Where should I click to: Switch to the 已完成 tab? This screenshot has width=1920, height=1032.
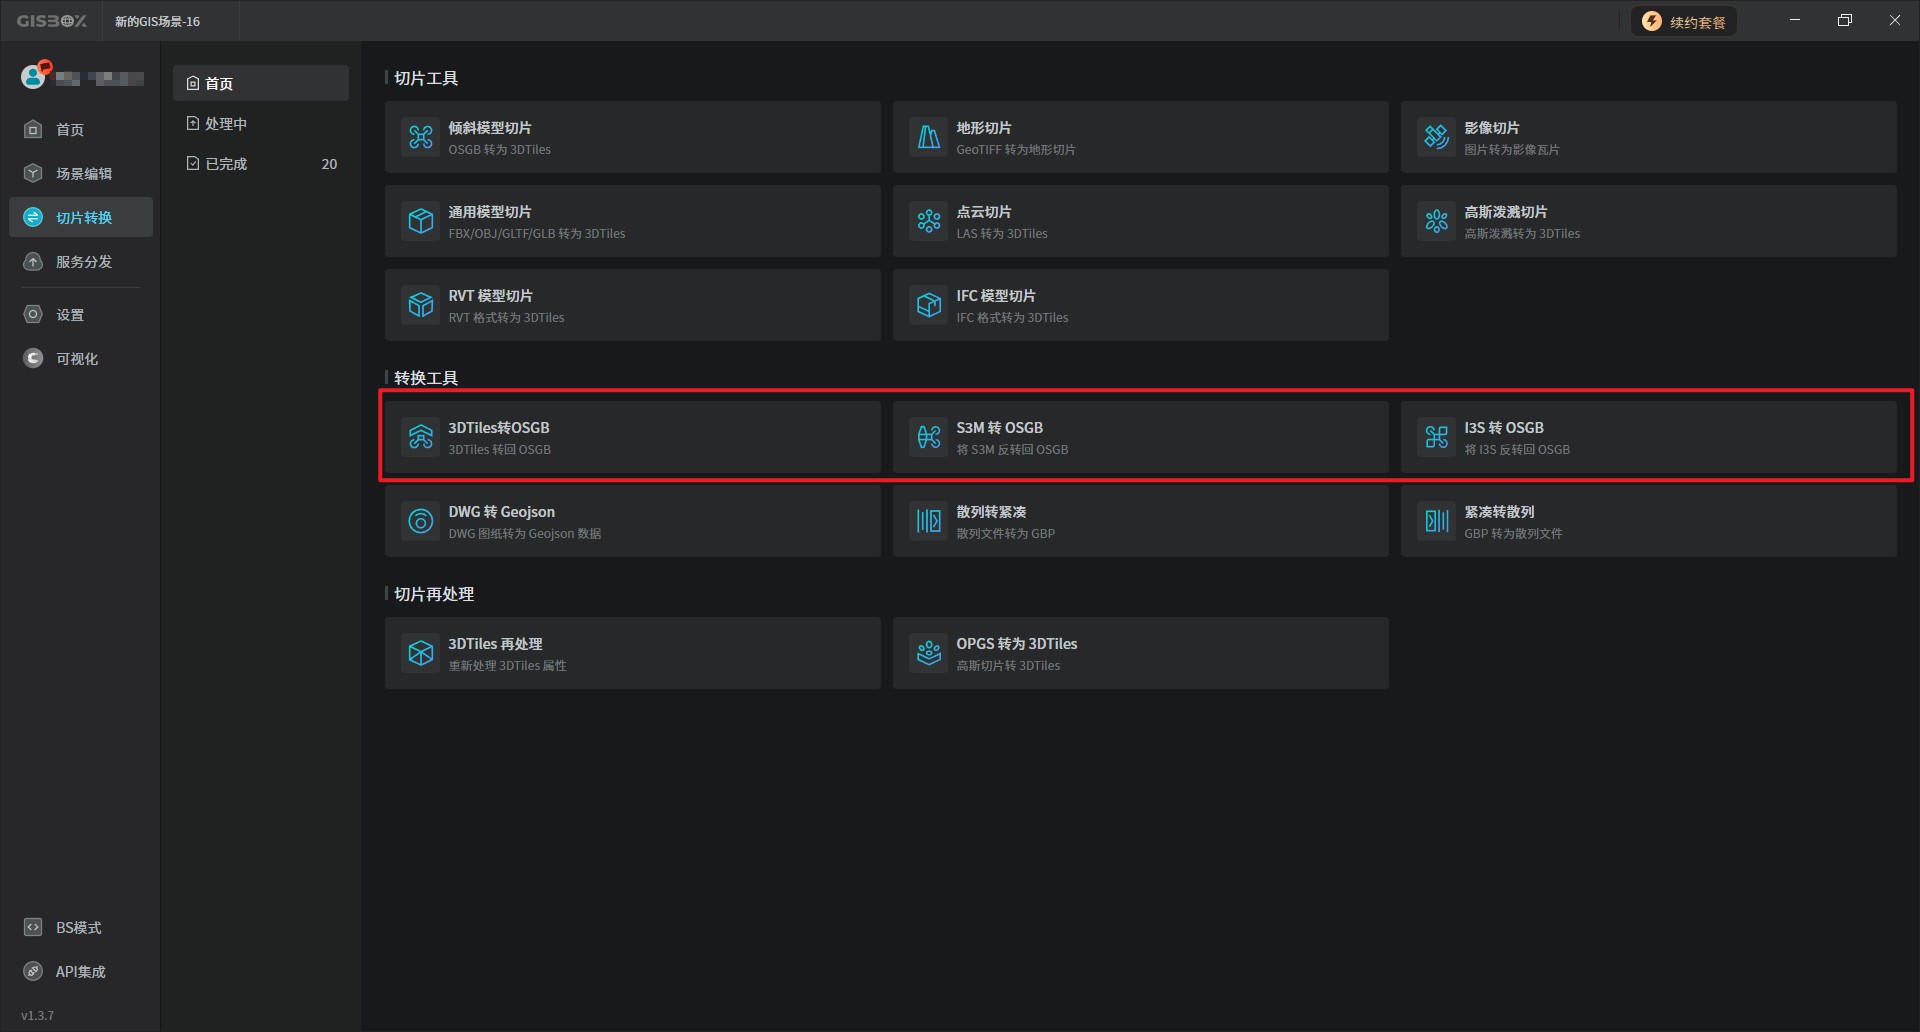click(x=226, y=164)
